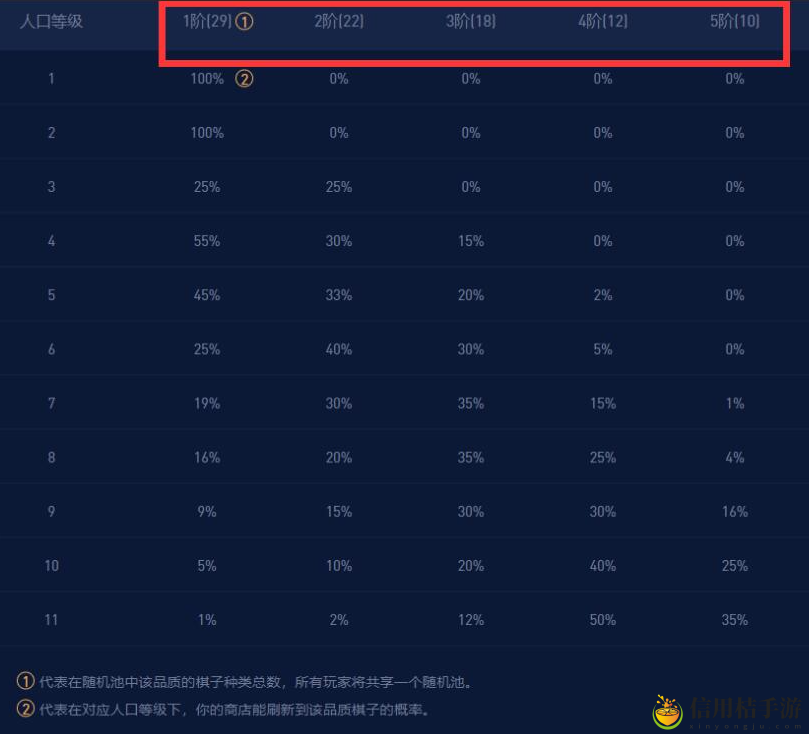Screen dimensions: 809x734
Task: Click the 19% cell in level 7 row
Action: click(x=207, y=403)
